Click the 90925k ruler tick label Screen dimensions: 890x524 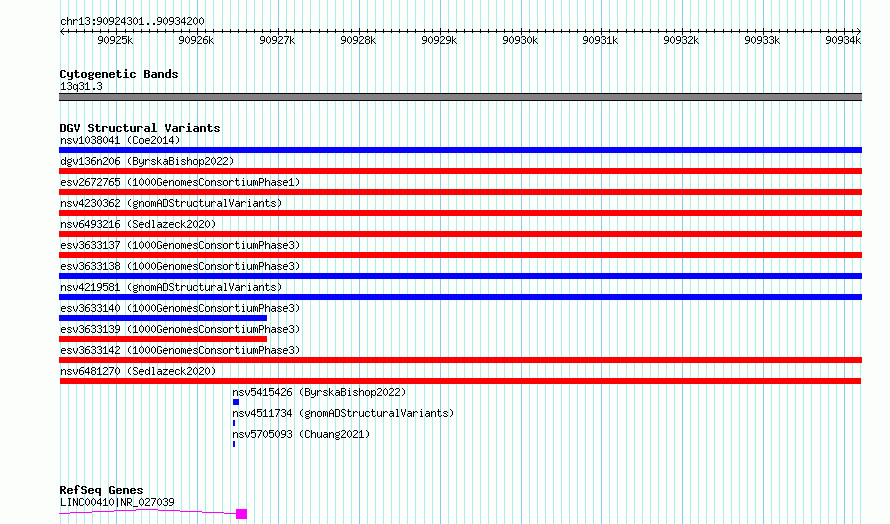115,40
